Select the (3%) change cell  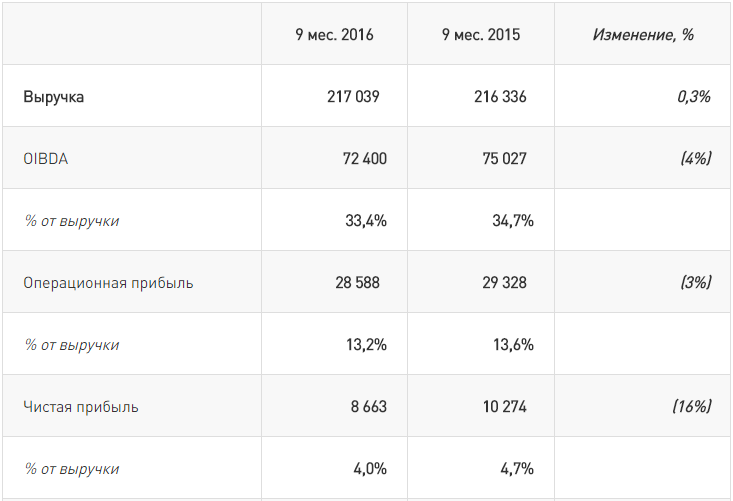click(x=694, y=283)
